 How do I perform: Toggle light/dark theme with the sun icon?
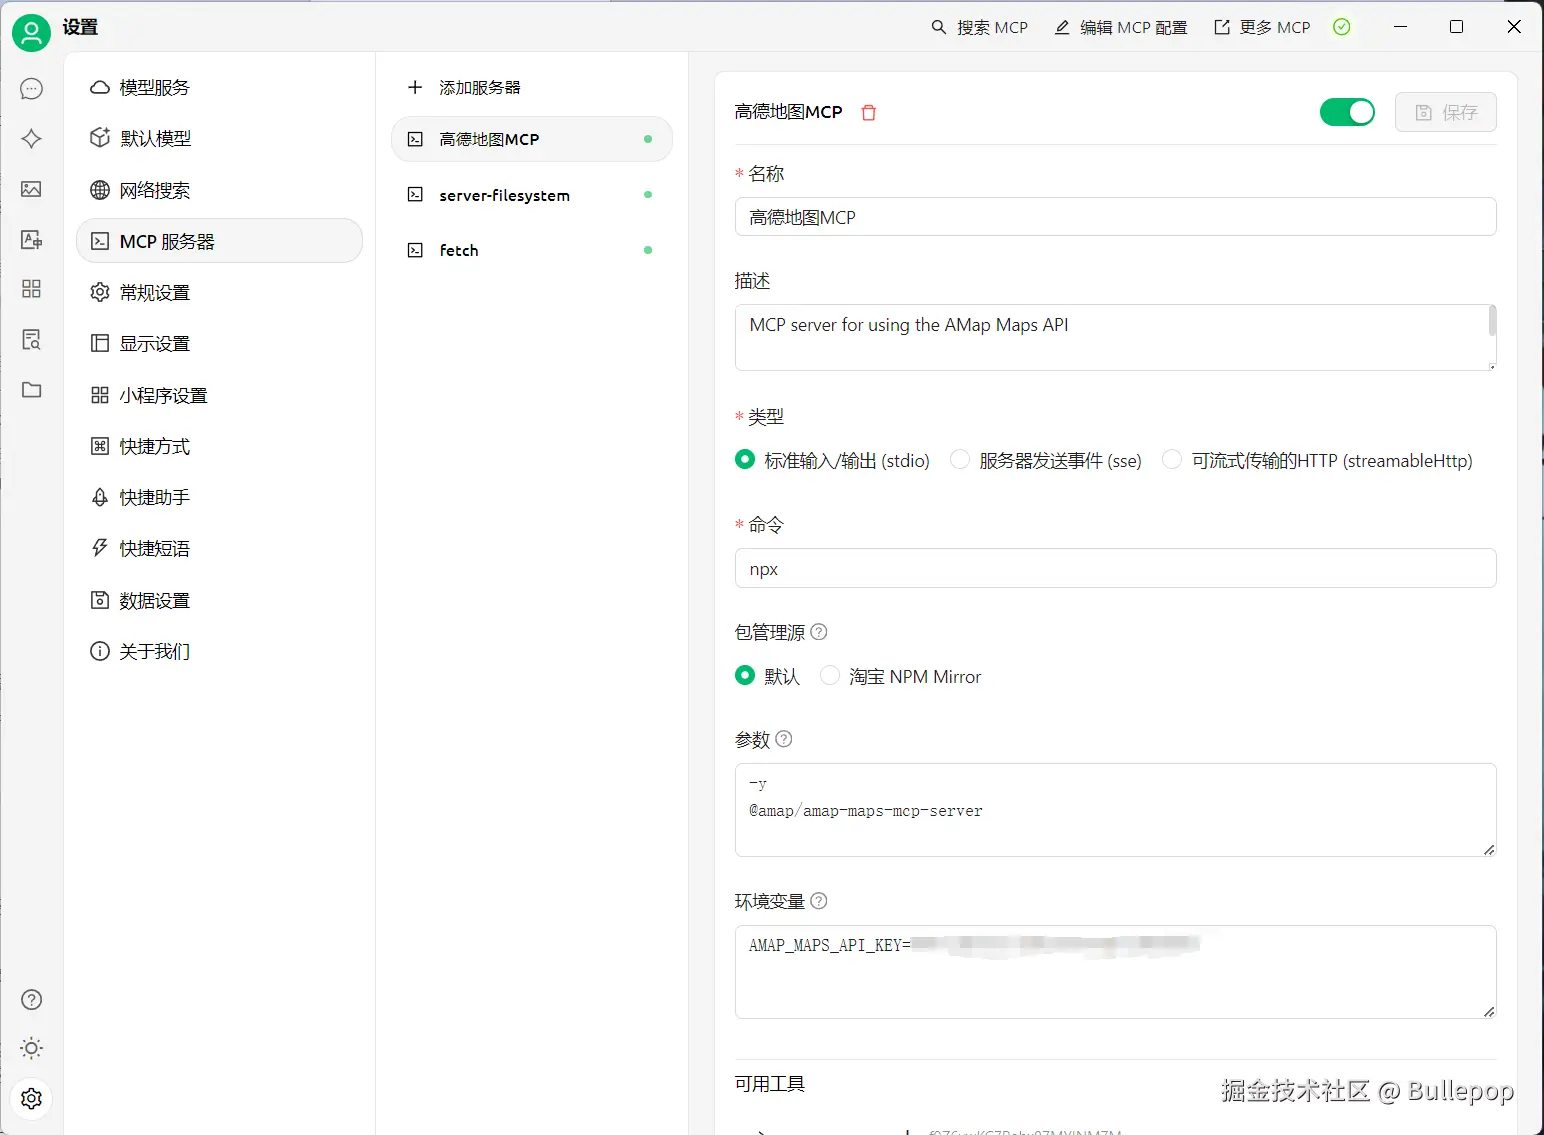coord(31,1048)
